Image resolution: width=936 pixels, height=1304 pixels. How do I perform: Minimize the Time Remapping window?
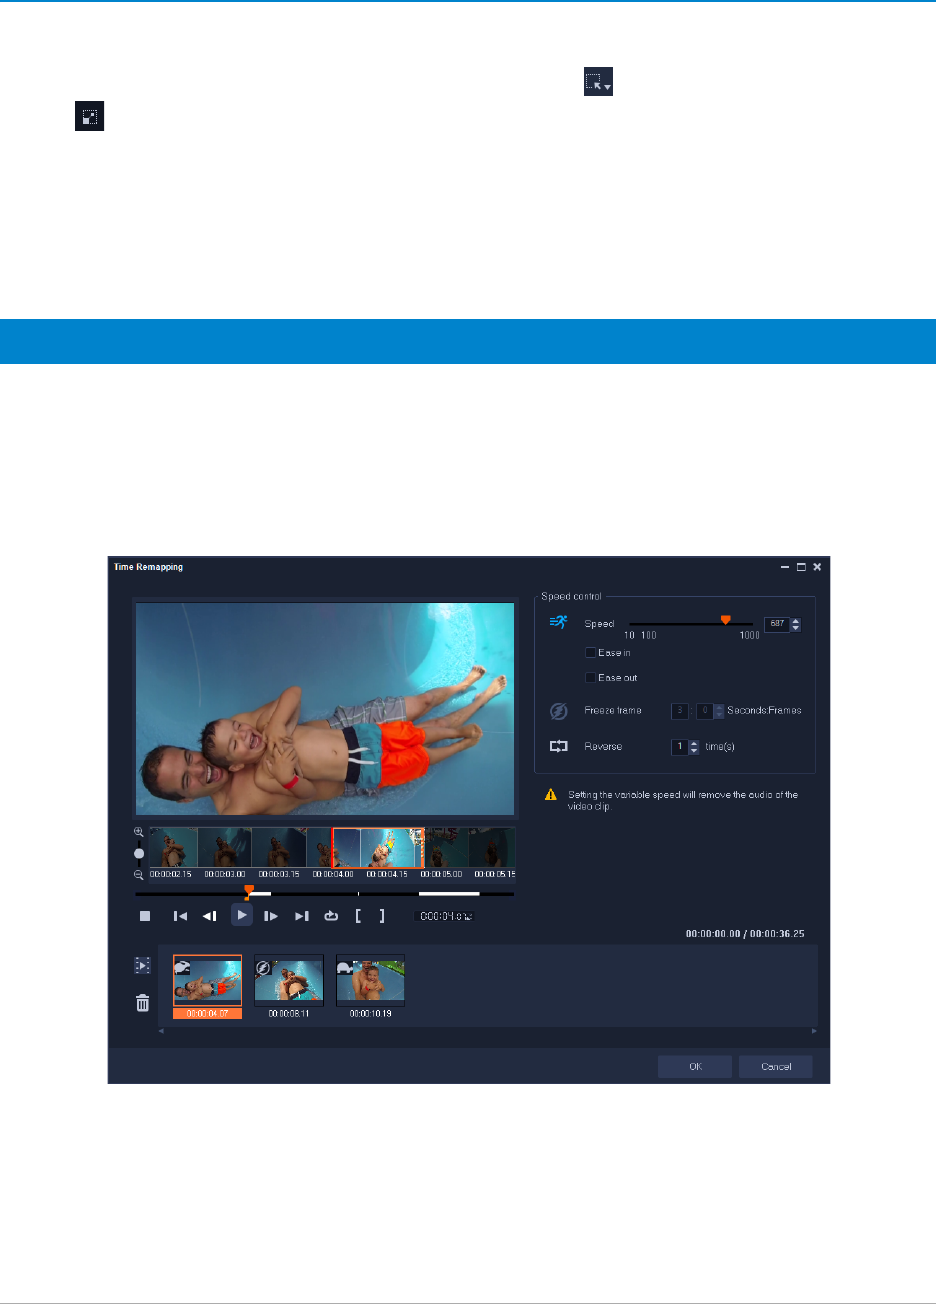tap(786, 567)
